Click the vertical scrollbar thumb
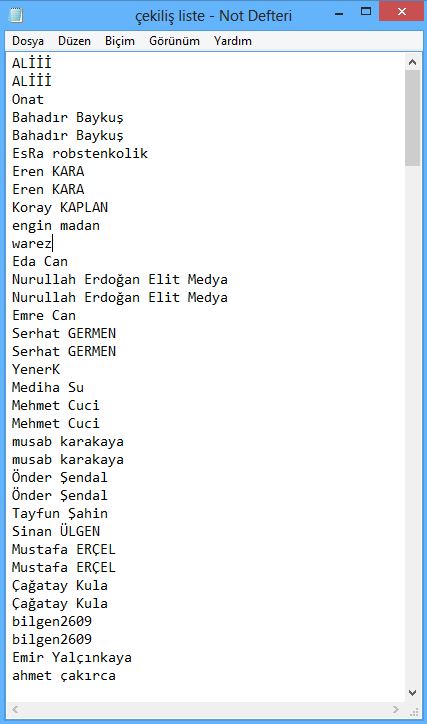The image size is (427, 724). tap(413, 118)
